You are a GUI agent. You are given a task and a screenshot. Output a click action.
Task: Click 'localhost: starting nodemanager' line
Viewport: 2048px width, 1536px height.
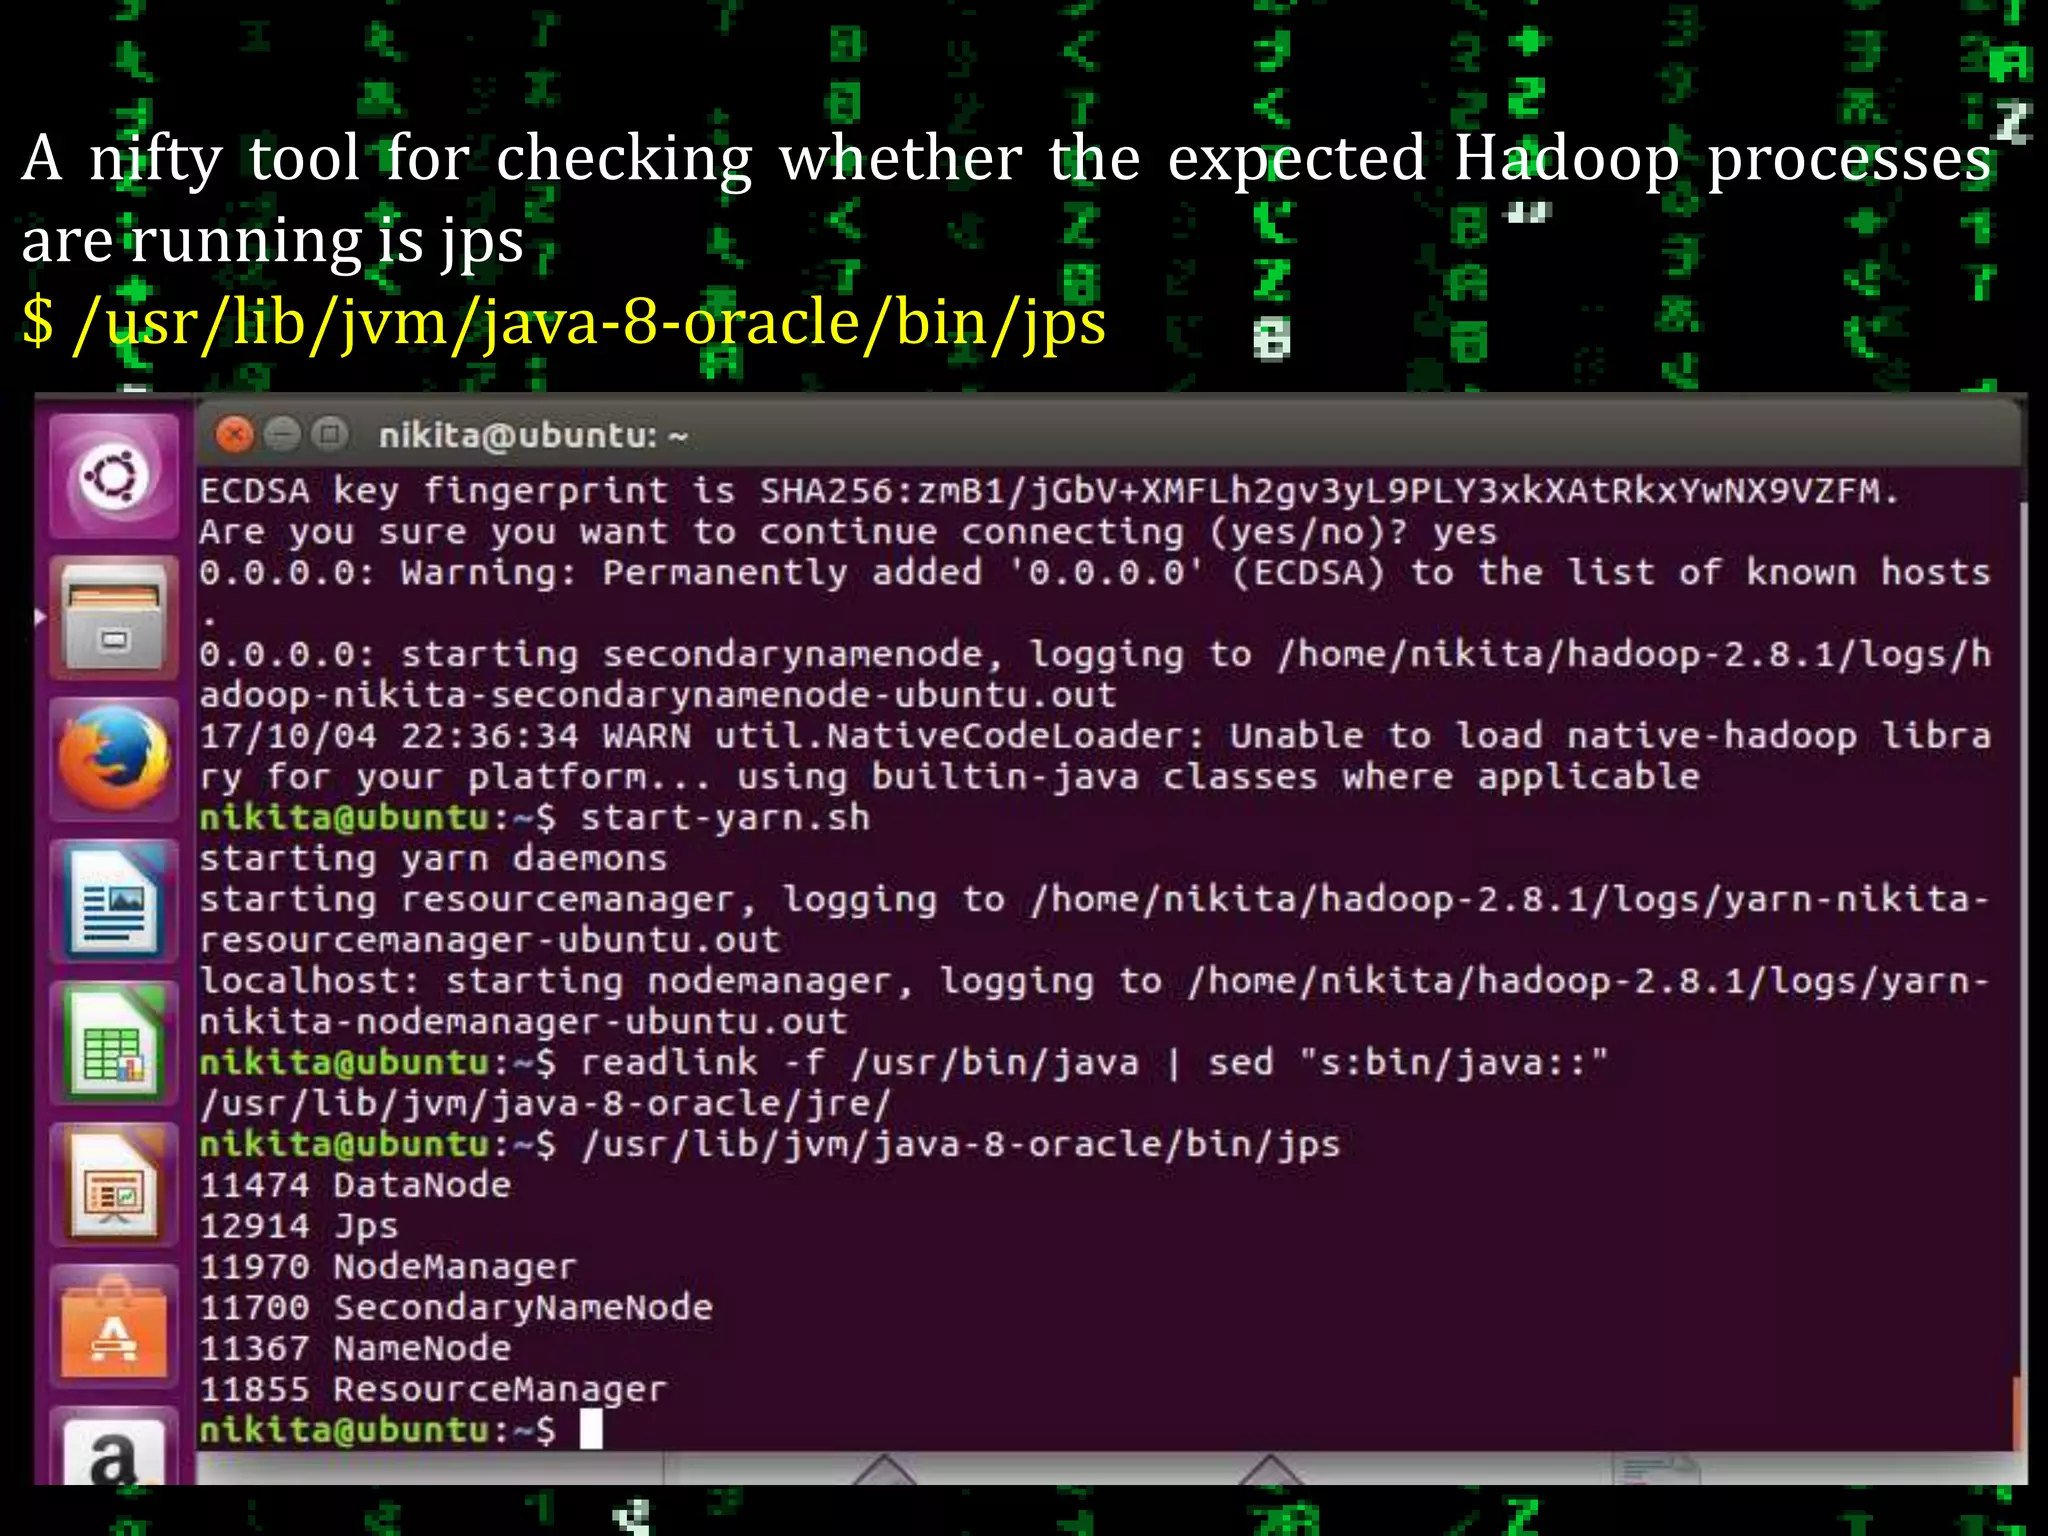point(1095,1002)
